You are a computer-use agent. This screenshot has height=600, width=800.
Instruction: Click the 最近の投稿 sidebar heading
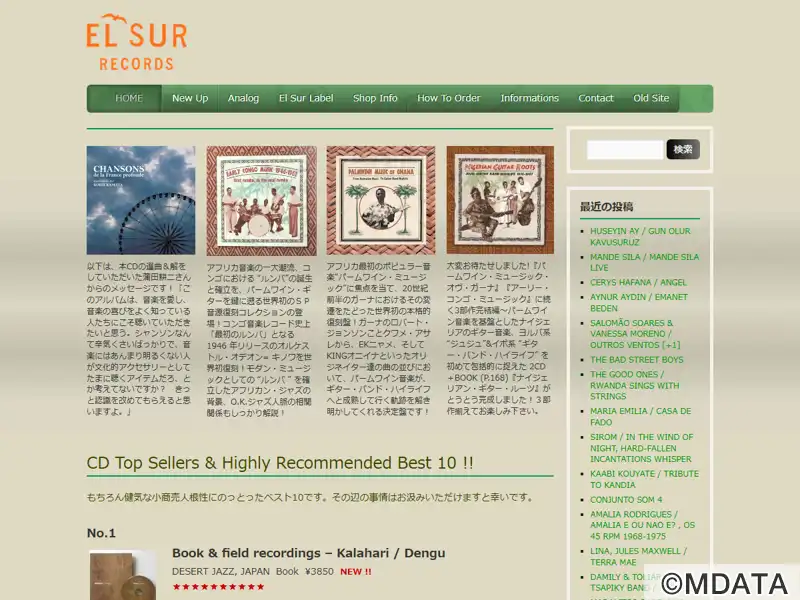point(607,207)
